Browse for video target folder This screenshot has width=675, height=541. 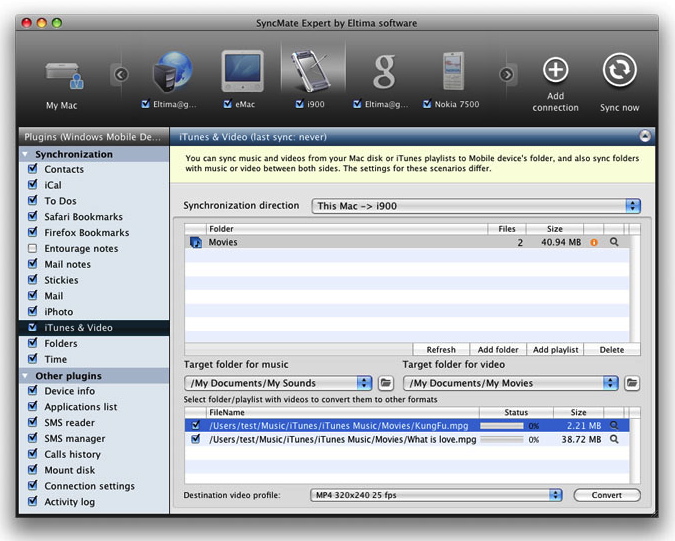tap(632, 383)
